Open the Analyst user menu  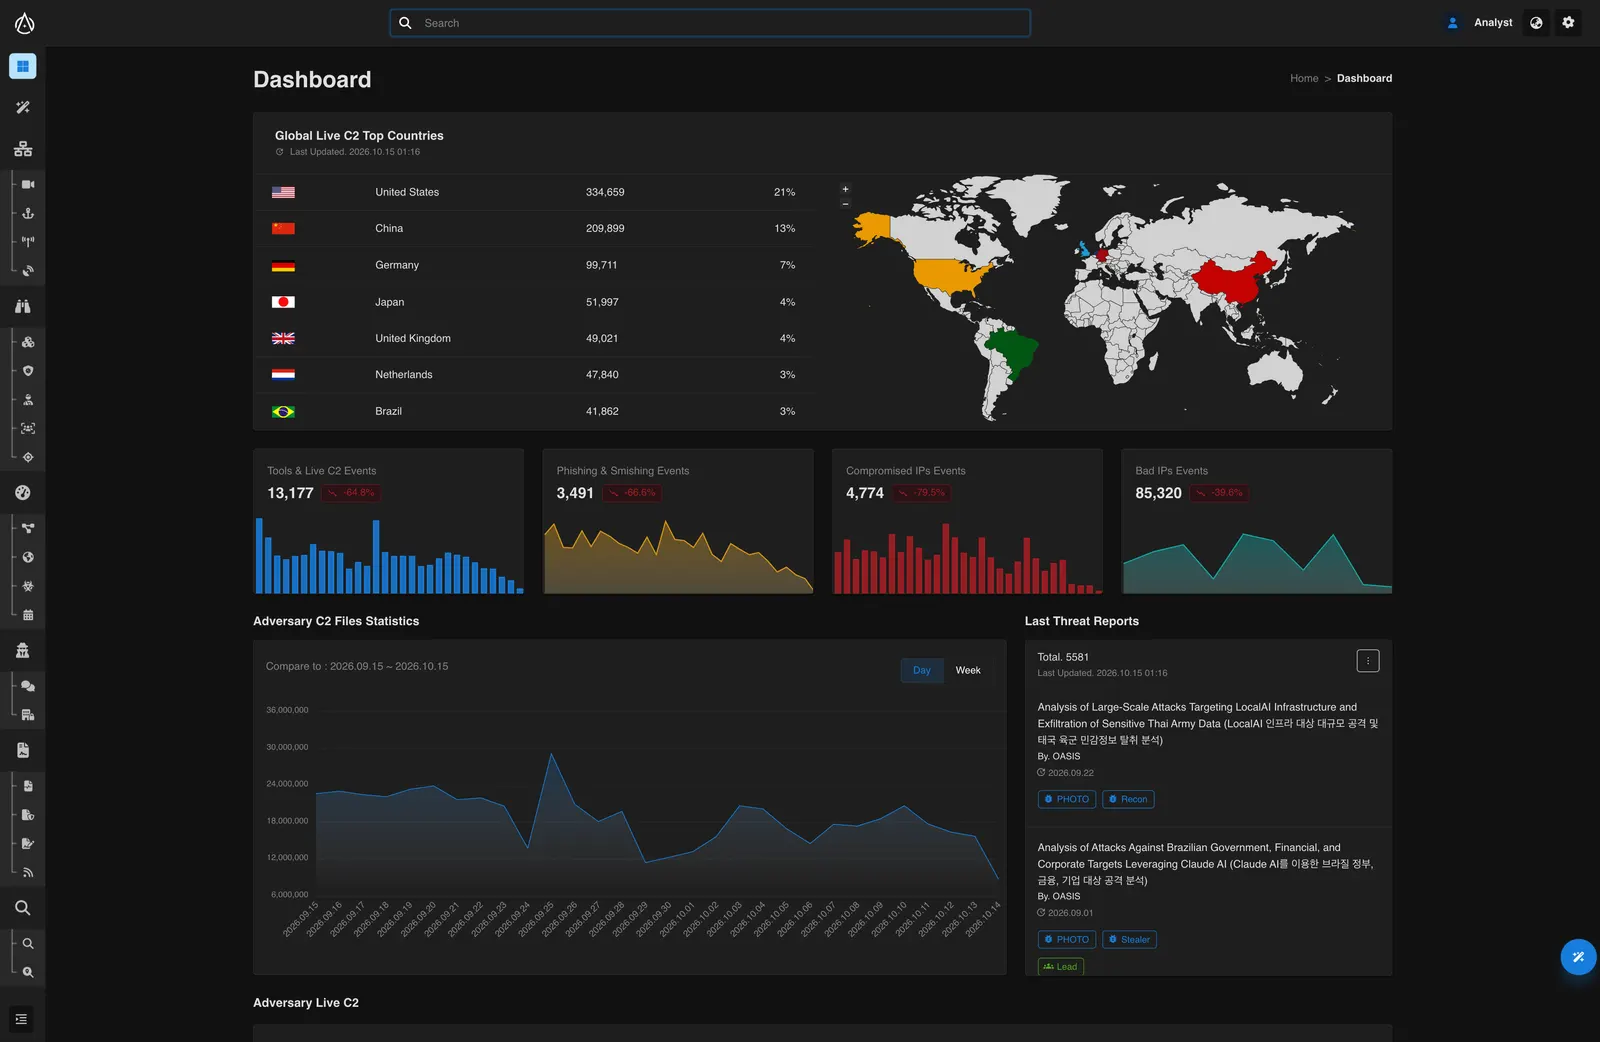pos(1480,23)
